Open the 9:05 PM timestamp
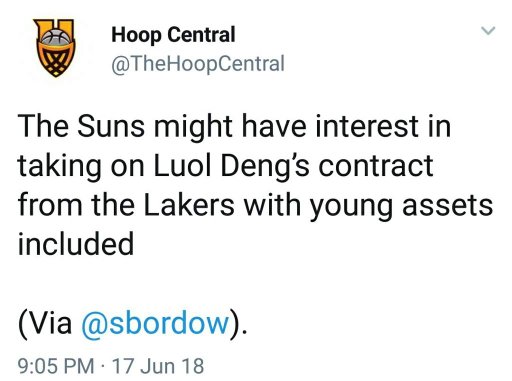The height and width of the screenshot is (381, 512). (56, 366)
